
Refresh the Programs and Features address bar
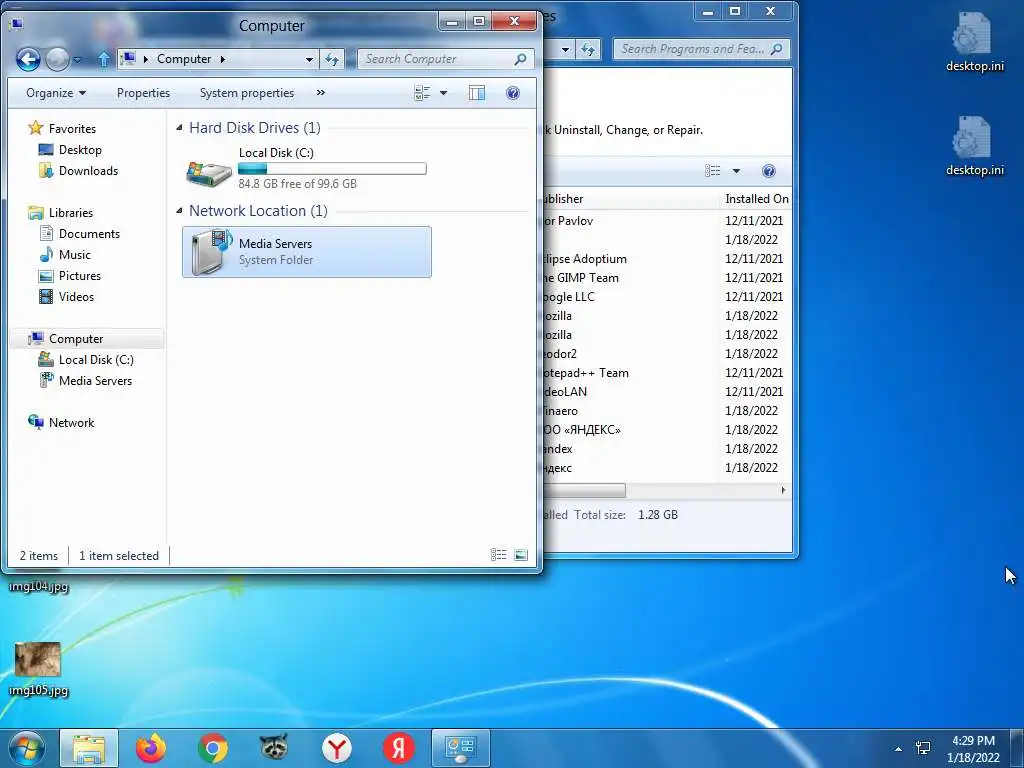click(588, 49)
